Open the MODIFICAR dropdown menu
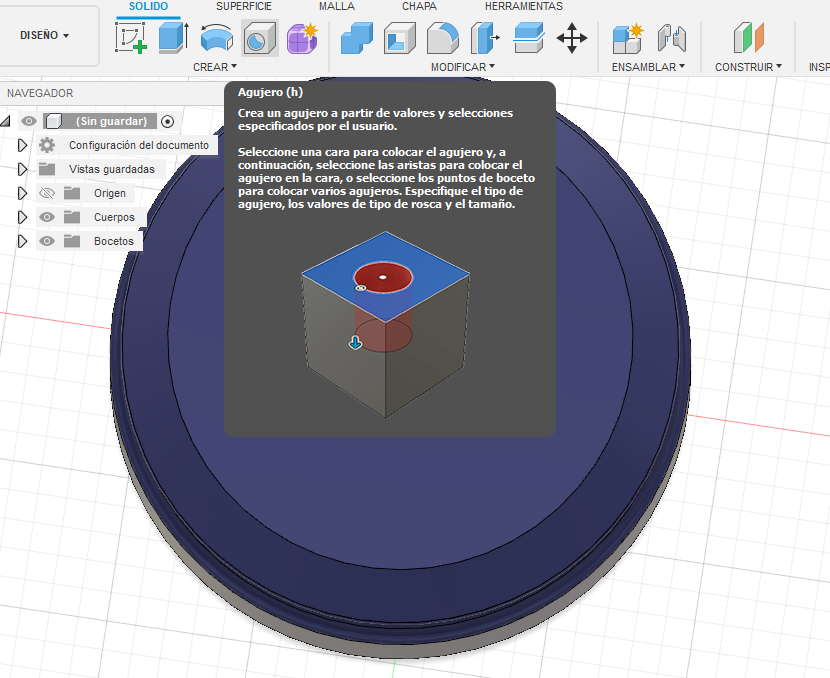 463,67
